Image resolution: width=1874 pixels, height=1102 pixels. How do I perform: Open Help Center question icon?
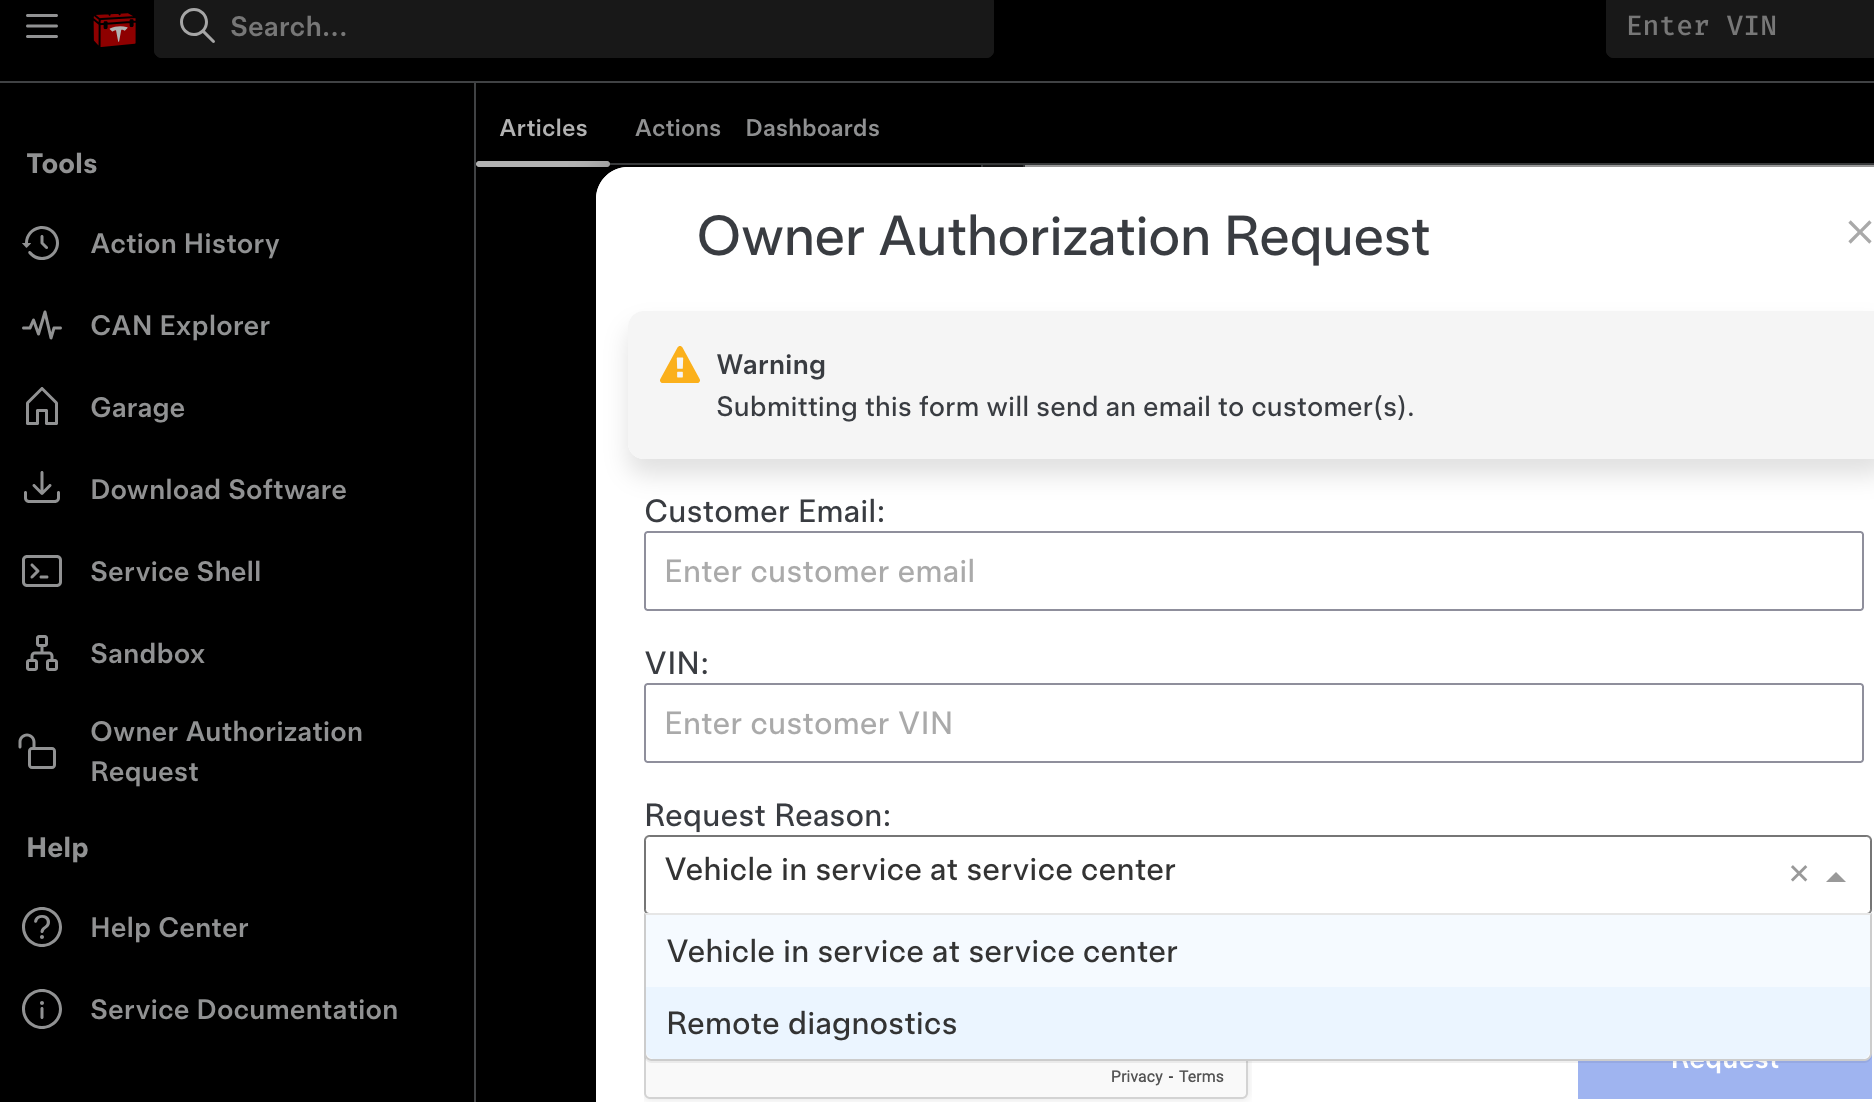(x=42, y=928)
